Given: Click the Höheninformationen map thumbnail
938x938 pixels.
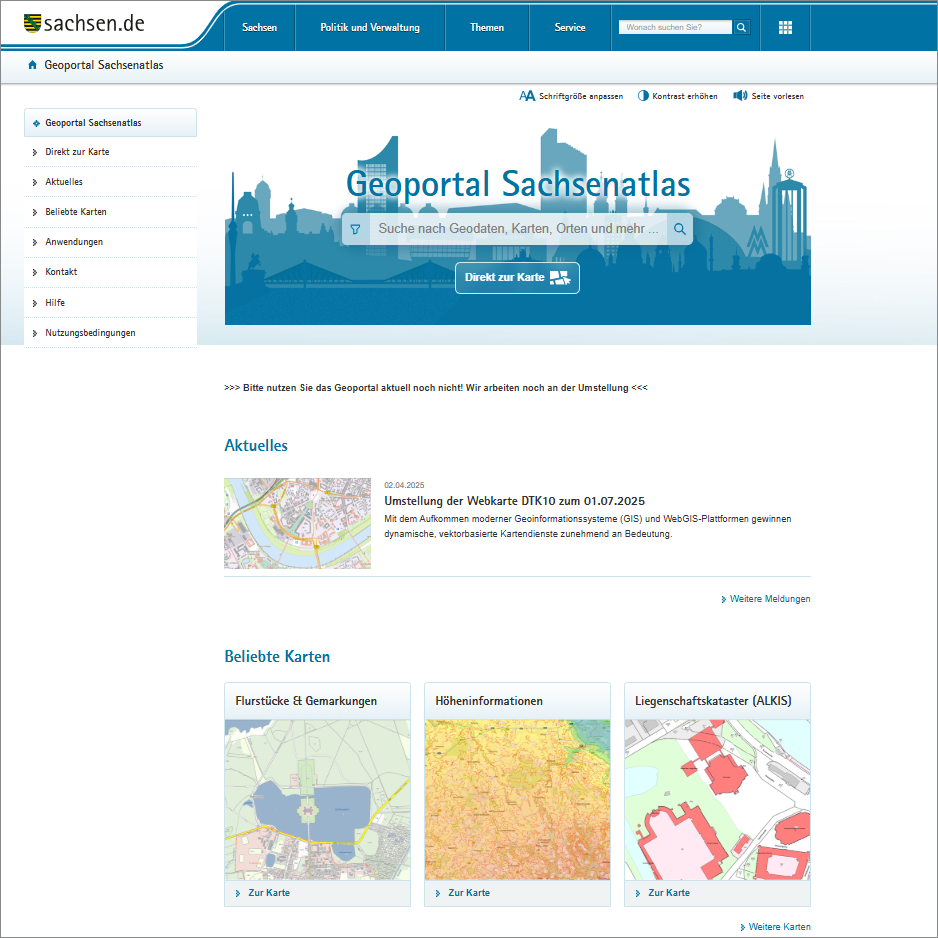Looking at the screenshot, I should 517,800.
